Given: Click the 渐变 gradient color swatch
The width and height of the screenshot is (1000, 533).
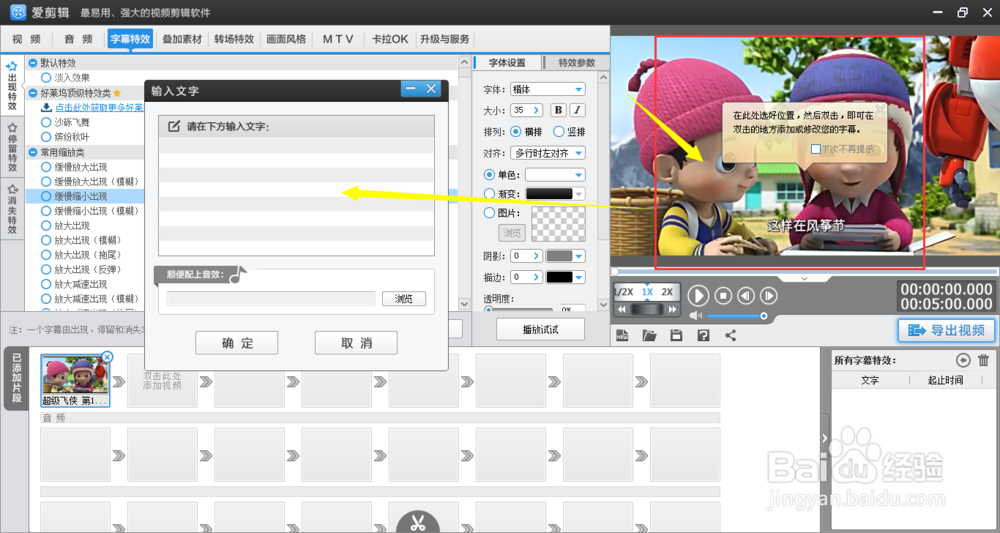Looking at the screenshot, I should point(549,194).
